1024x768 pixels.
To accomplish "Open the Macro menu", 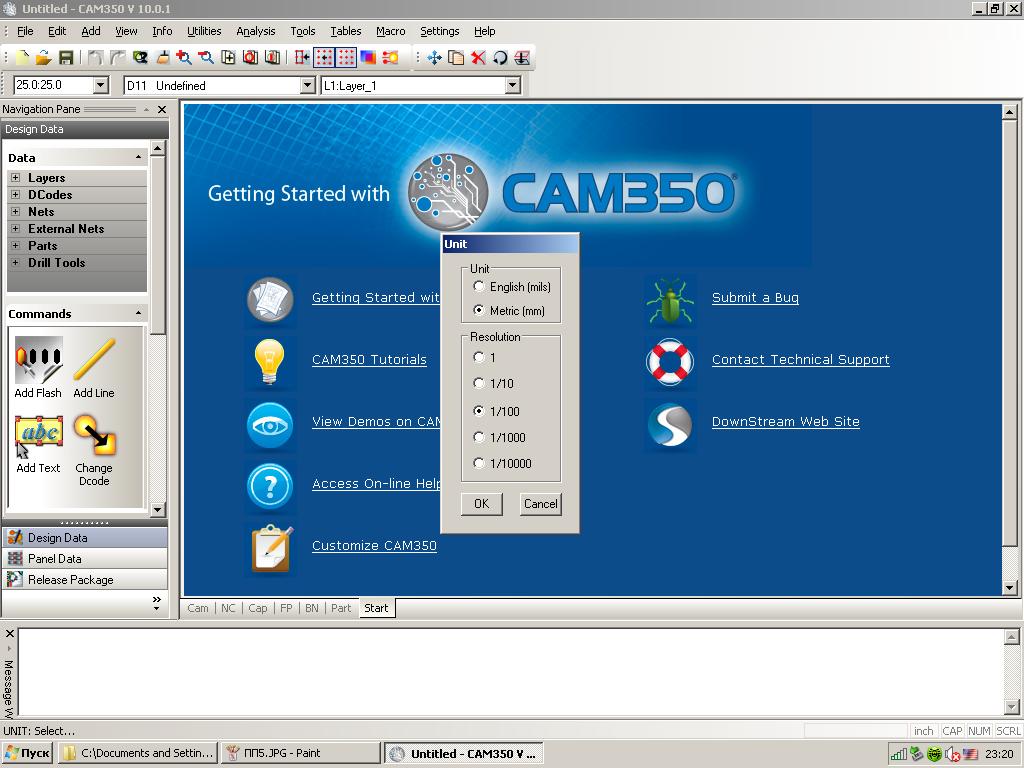I will (391, 31).
